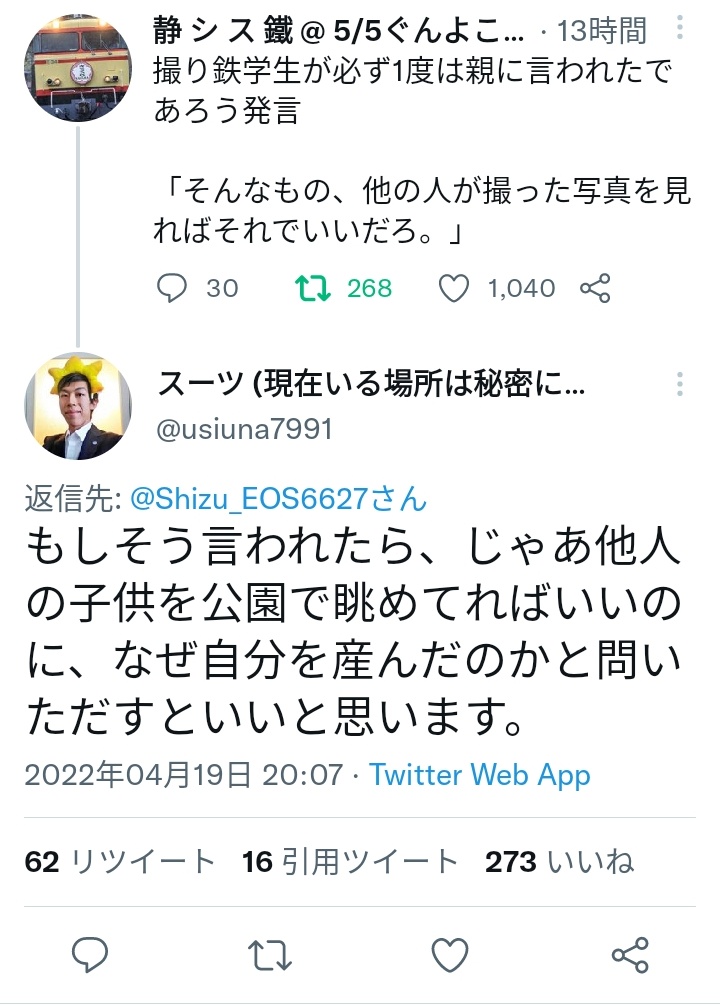
Task: Open the three-dot menu on スーツ's tweet
Action: point(681,385)
